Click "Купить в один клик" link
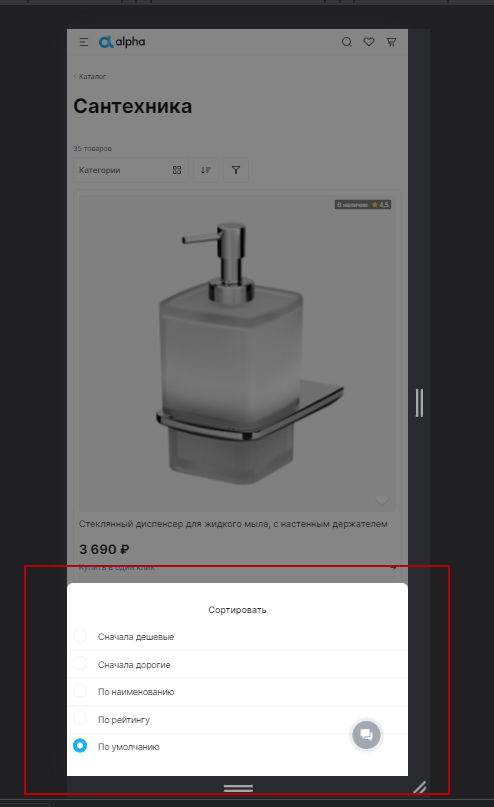494x807 pixels. pos(117,567)
